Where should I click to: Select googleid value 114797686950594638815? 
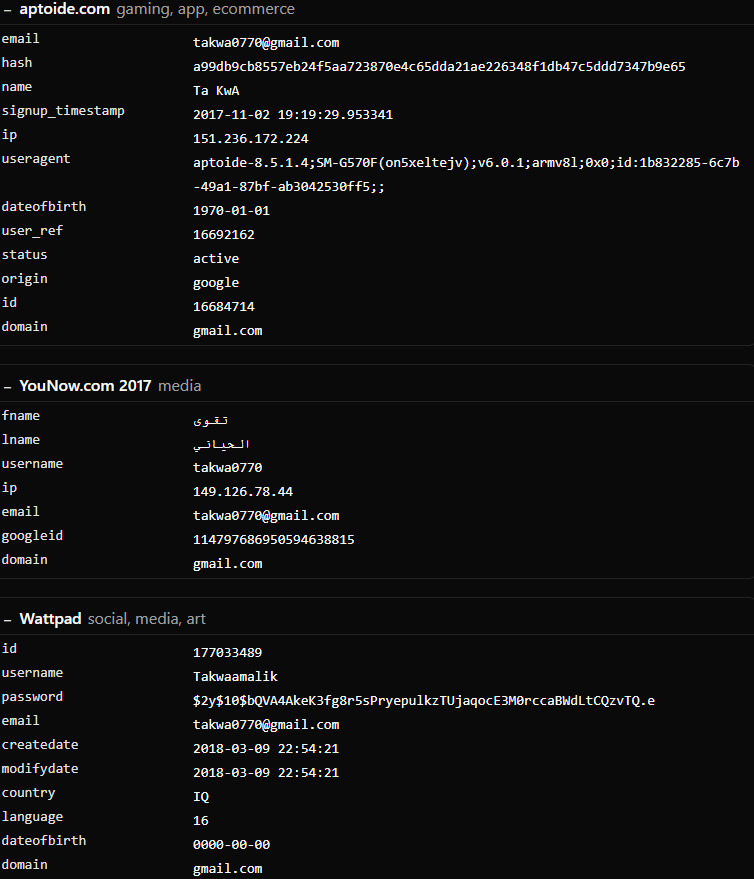click(274, 540)
